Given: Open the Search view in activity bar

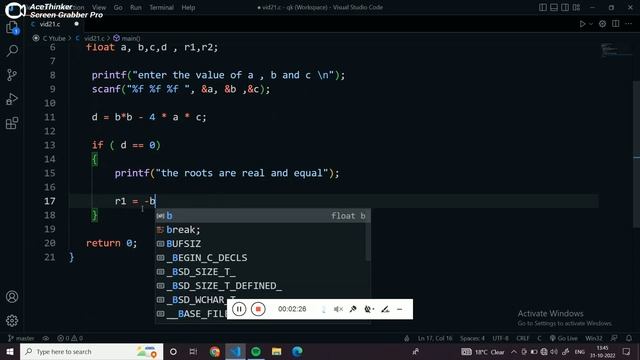Looking at the screenshot, I should [12, 51].
